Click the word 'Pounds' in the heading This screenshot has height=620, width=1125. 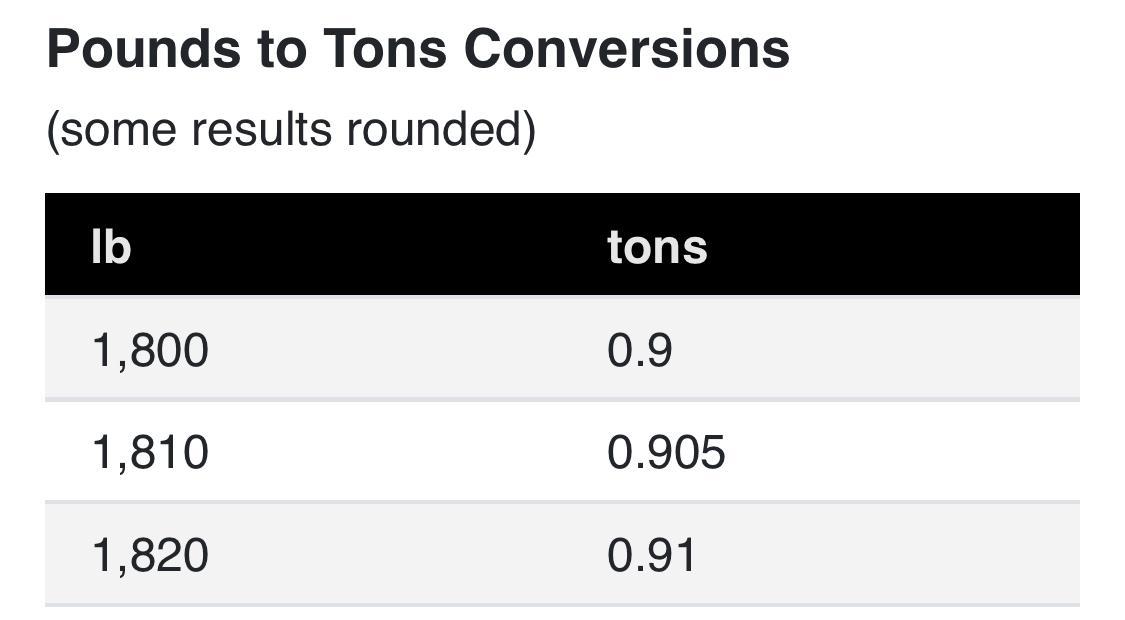point(143,49)
